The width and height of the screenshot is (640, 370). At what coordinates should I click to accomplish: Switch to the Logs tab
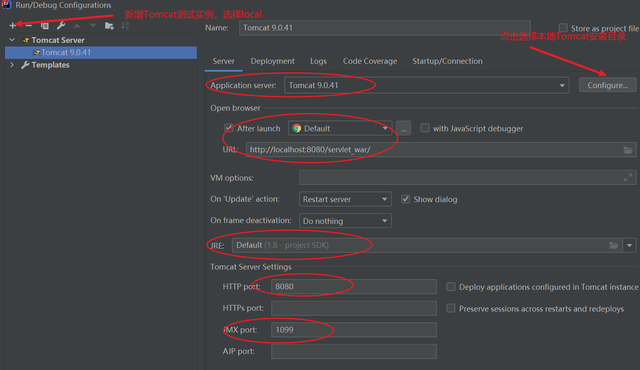pyautogui.click(x=318, y=61)
